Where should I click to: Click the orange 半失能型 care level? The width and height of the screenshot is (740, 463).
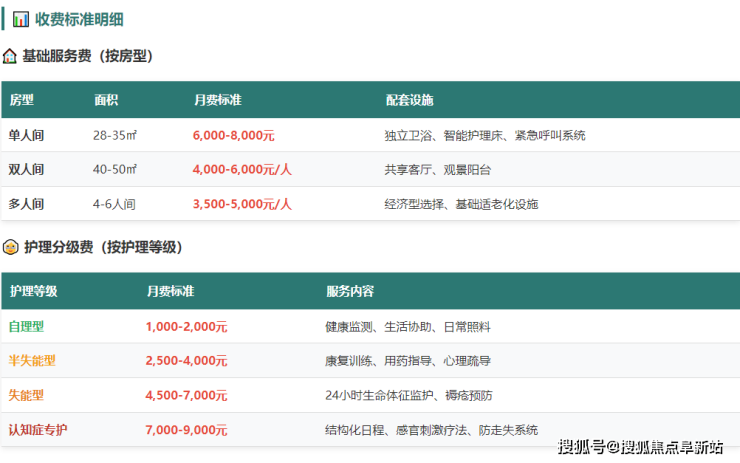pos(32,360)
